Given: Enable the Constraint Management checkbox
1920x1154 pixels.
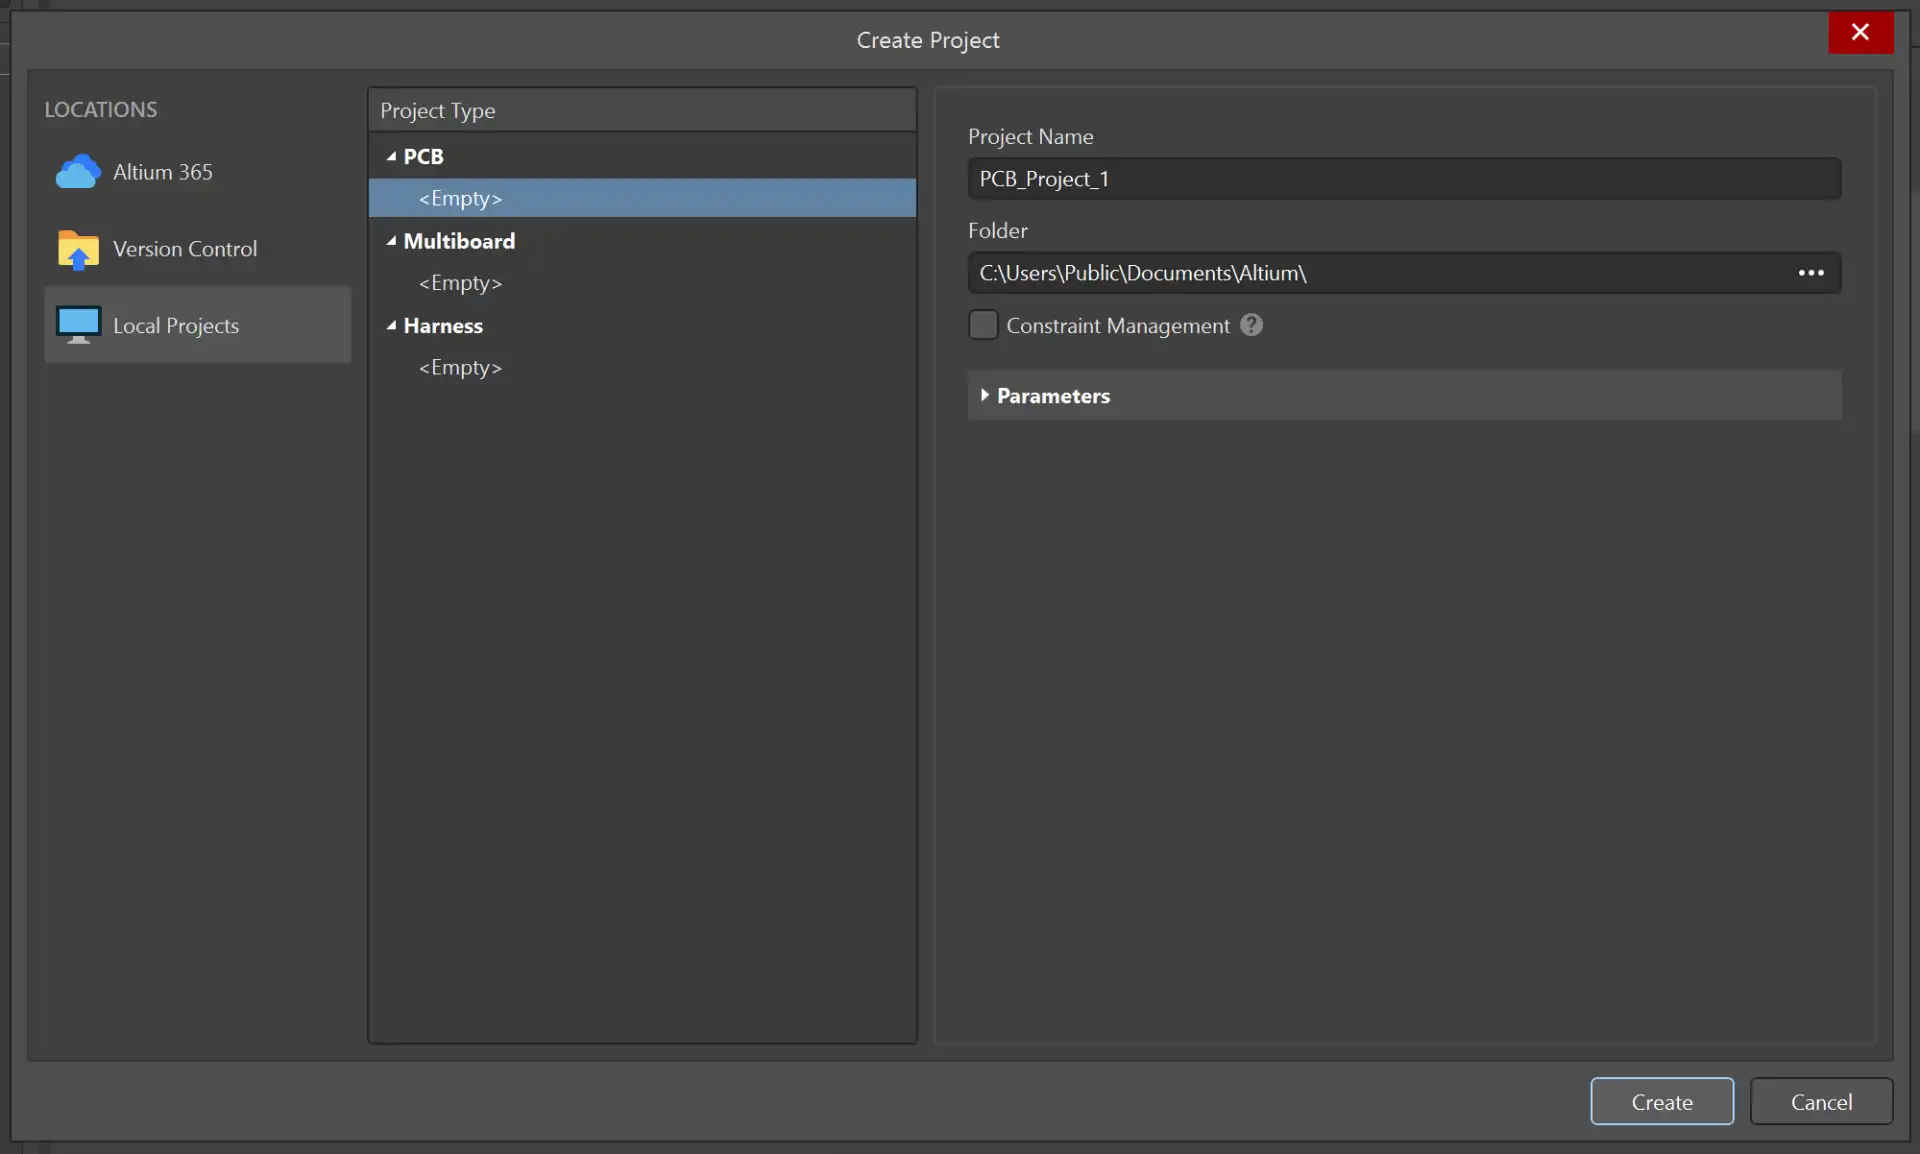Looking at the screenshot, I should coord(983,325).
